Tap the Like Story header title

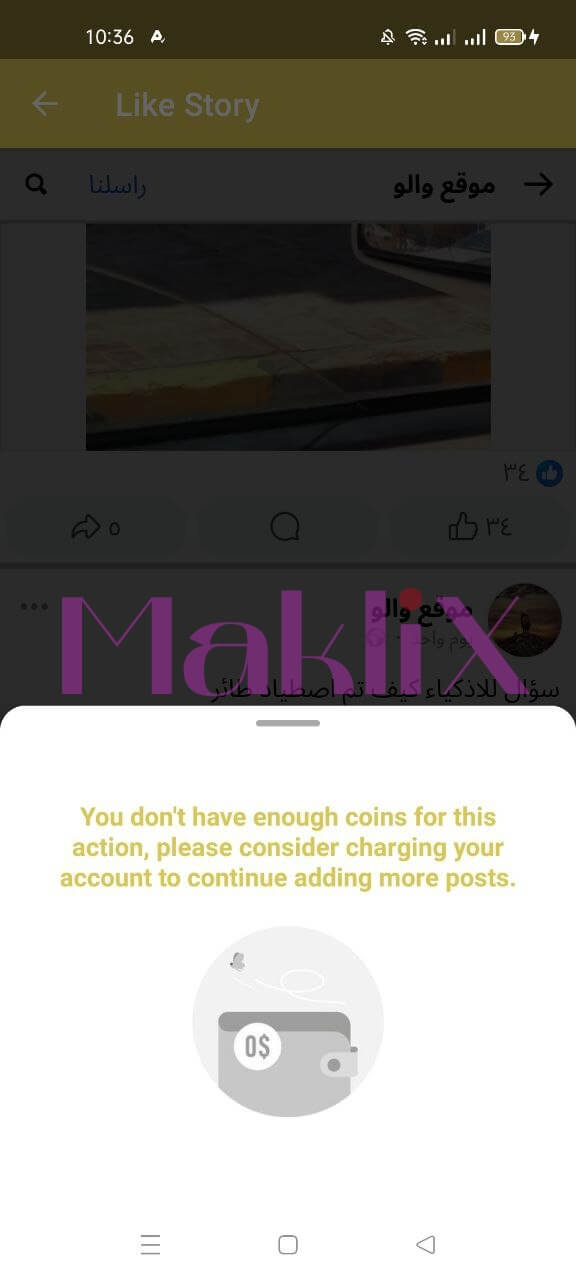tap(187, 105)
